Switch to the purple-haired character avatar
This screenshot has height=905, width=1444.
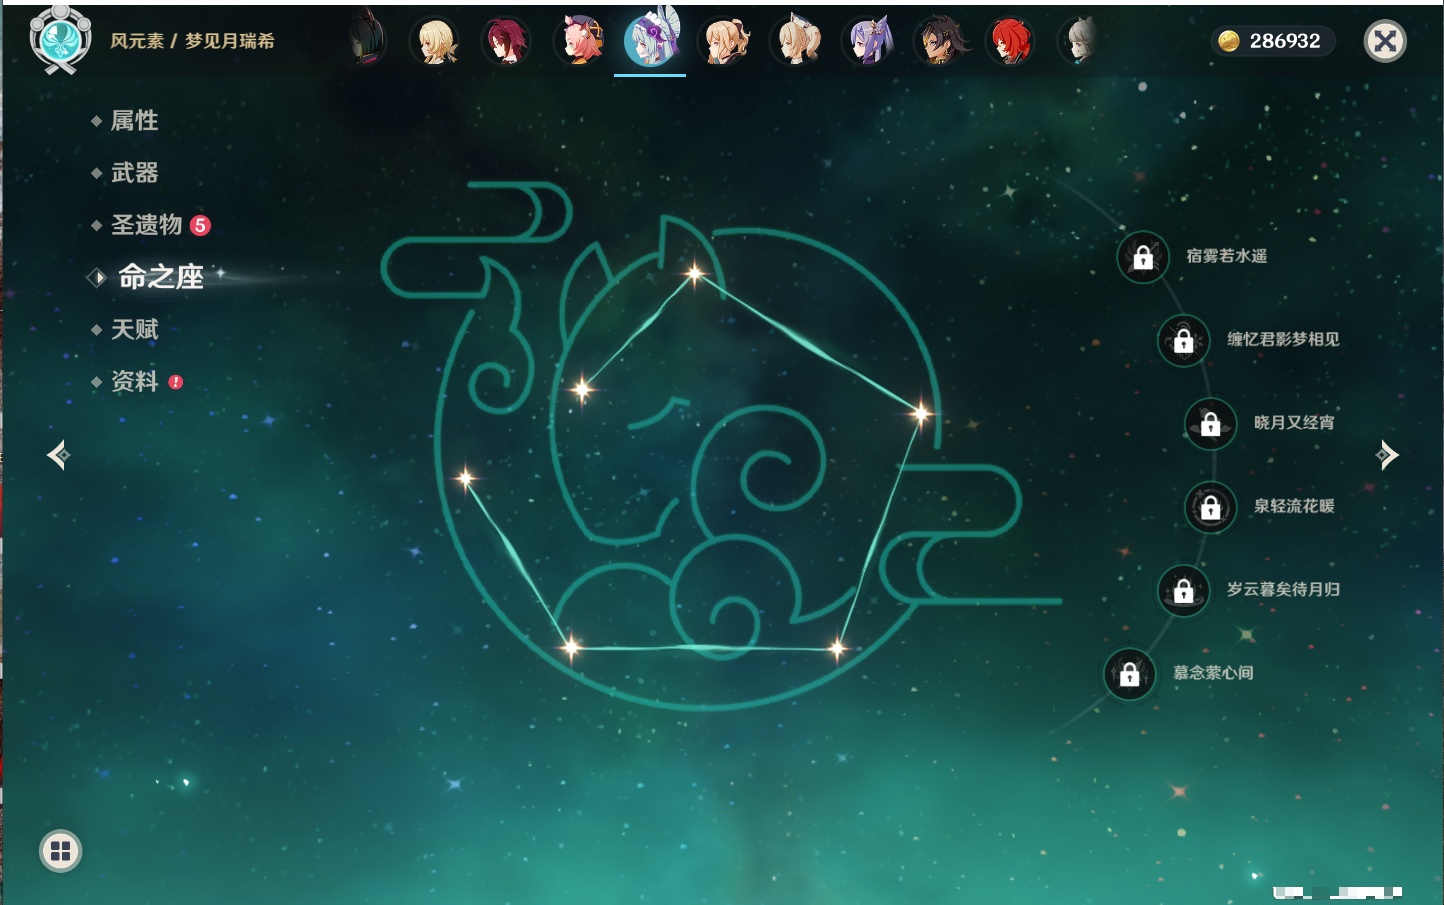coord(867,41)
